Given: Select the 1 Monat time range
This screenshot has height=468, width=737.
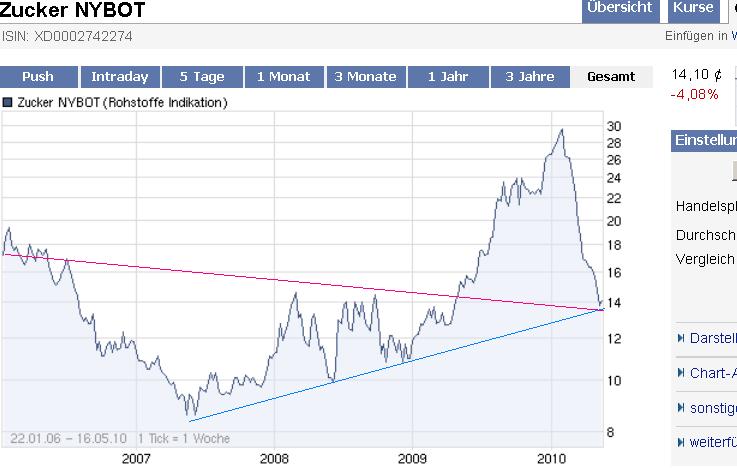Looking at the screenshot, I should tap(283, 77).
